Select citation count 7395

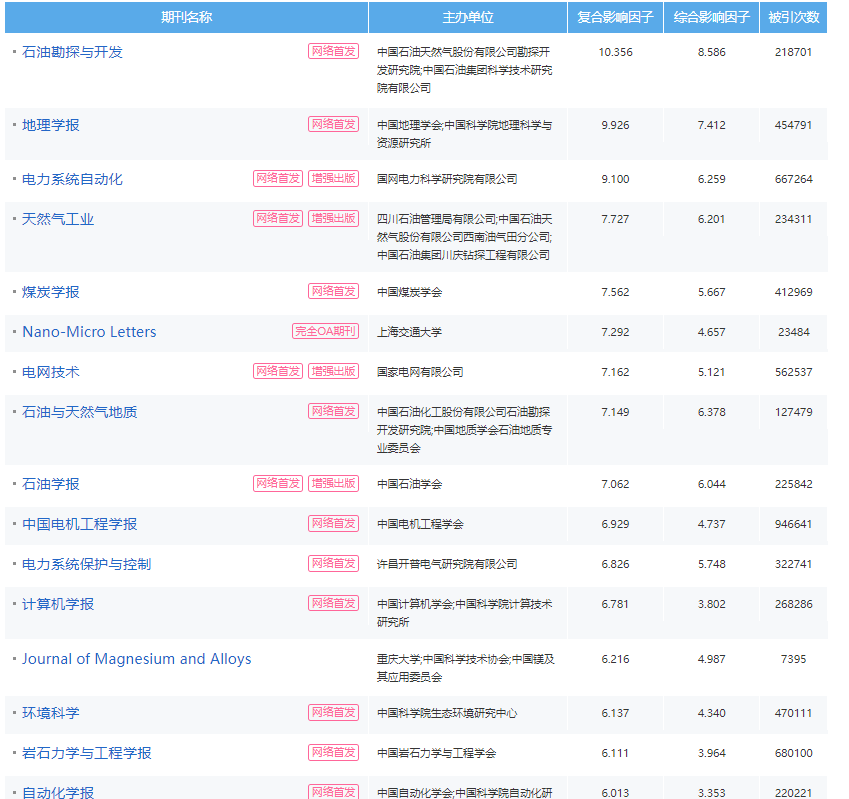pos(793,659)
